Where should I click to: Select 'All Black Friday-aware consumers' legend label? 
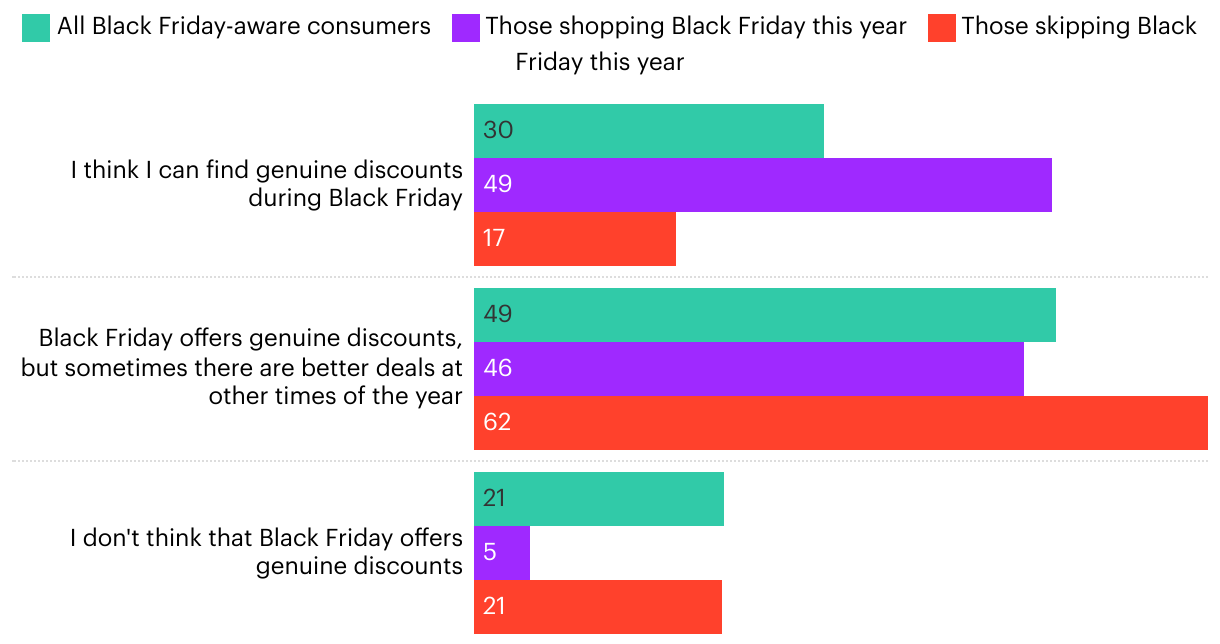pos(244,27)
